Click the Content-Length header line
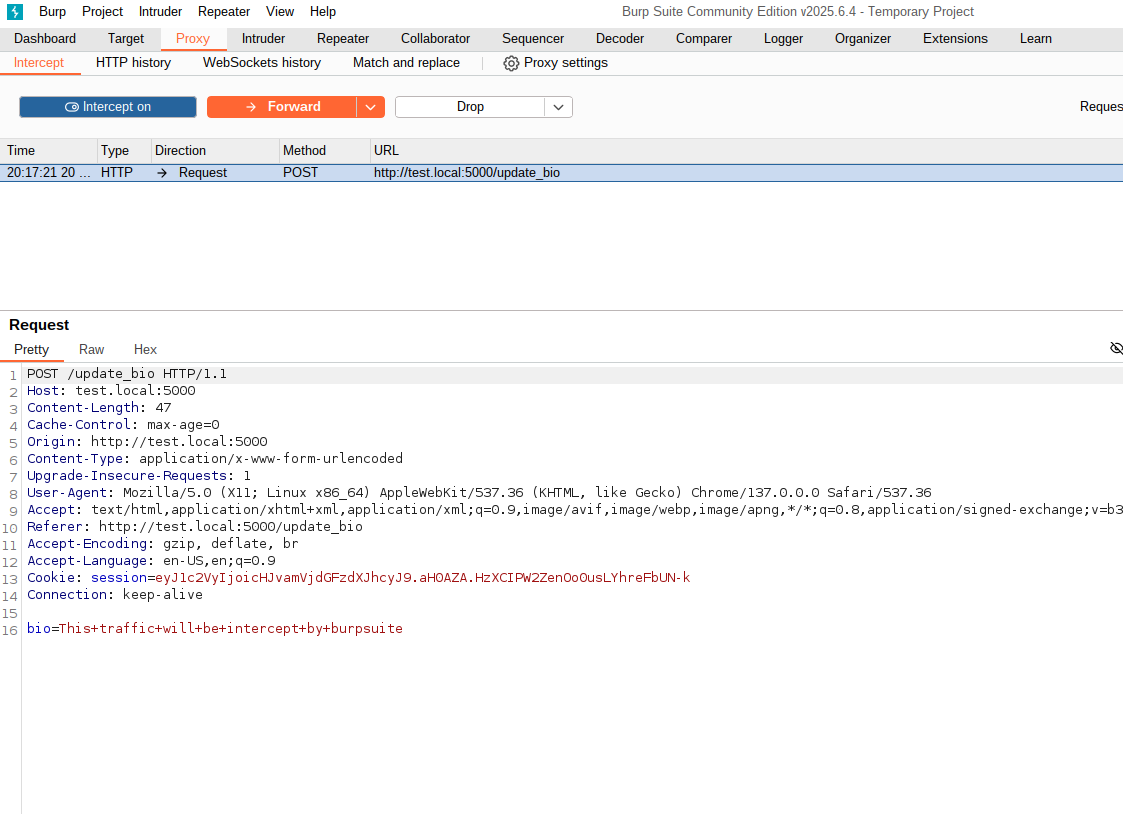 100,408
